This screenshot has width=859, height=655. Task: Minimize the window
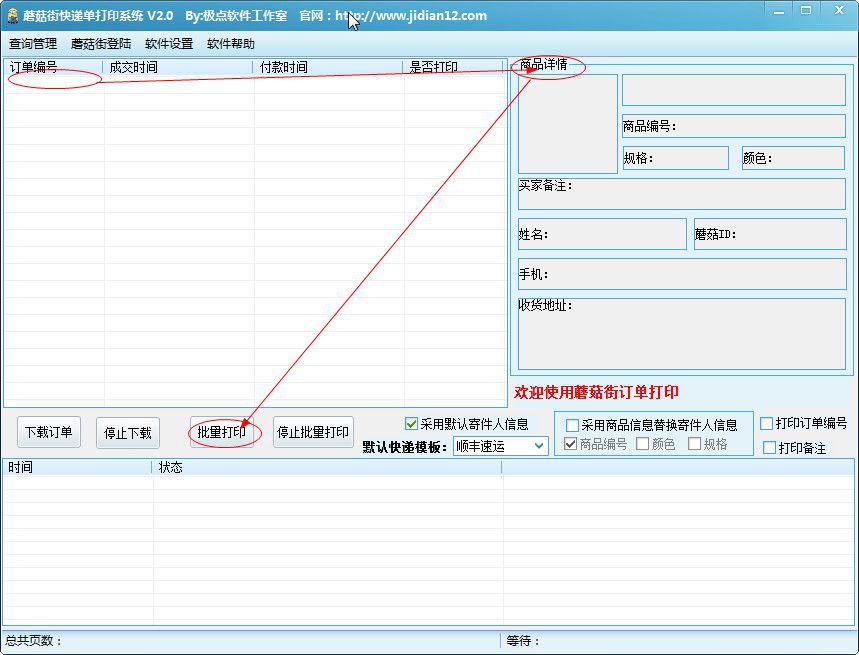pyautogui.click(x=779, y=11)
